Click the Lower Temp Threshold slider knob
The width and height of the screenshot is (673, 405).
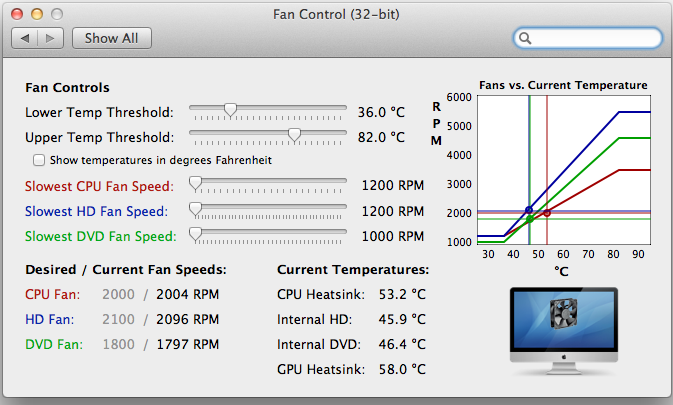coord(230,110)
